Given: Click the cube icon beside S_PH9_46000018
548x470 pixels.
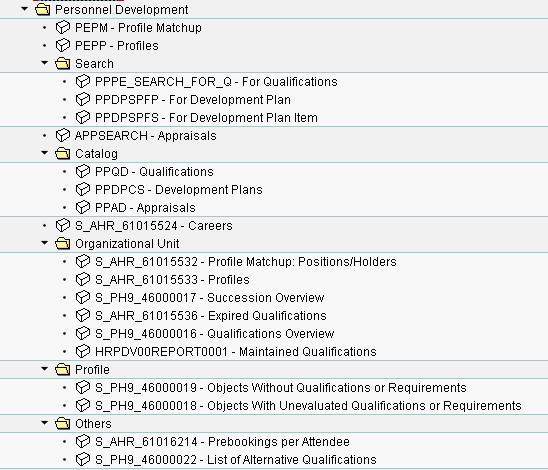Looking at the screenshot, I should click(x=83, y=405).
